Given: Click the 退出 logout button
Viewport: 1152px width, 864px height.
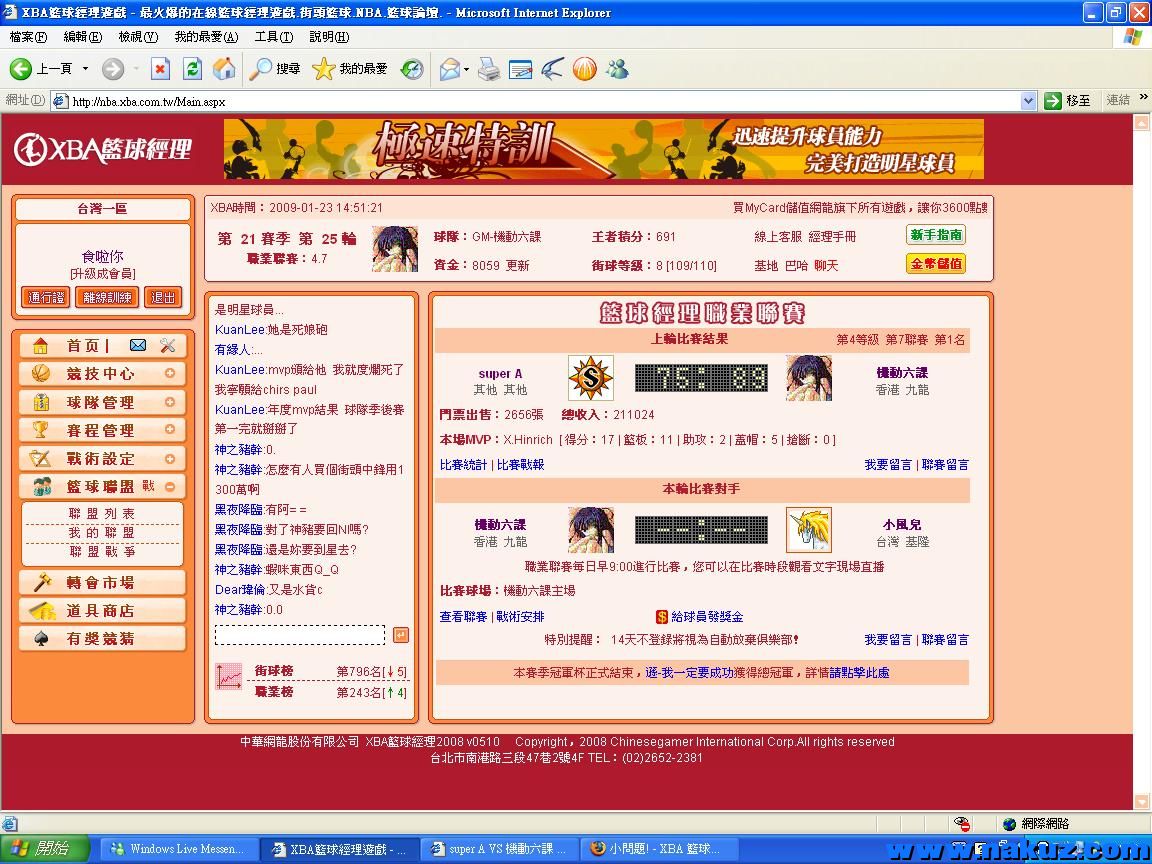Looking at the screenshot, I should pyautogui.click(x=163, y=298).
